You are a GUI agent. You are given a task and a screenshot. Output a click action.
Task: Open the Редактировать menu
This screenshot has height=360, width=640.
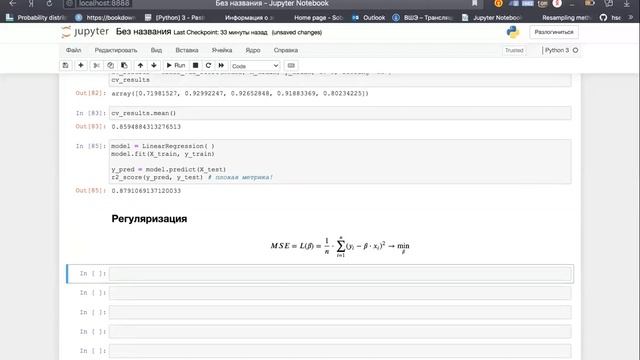coord(116,50)
